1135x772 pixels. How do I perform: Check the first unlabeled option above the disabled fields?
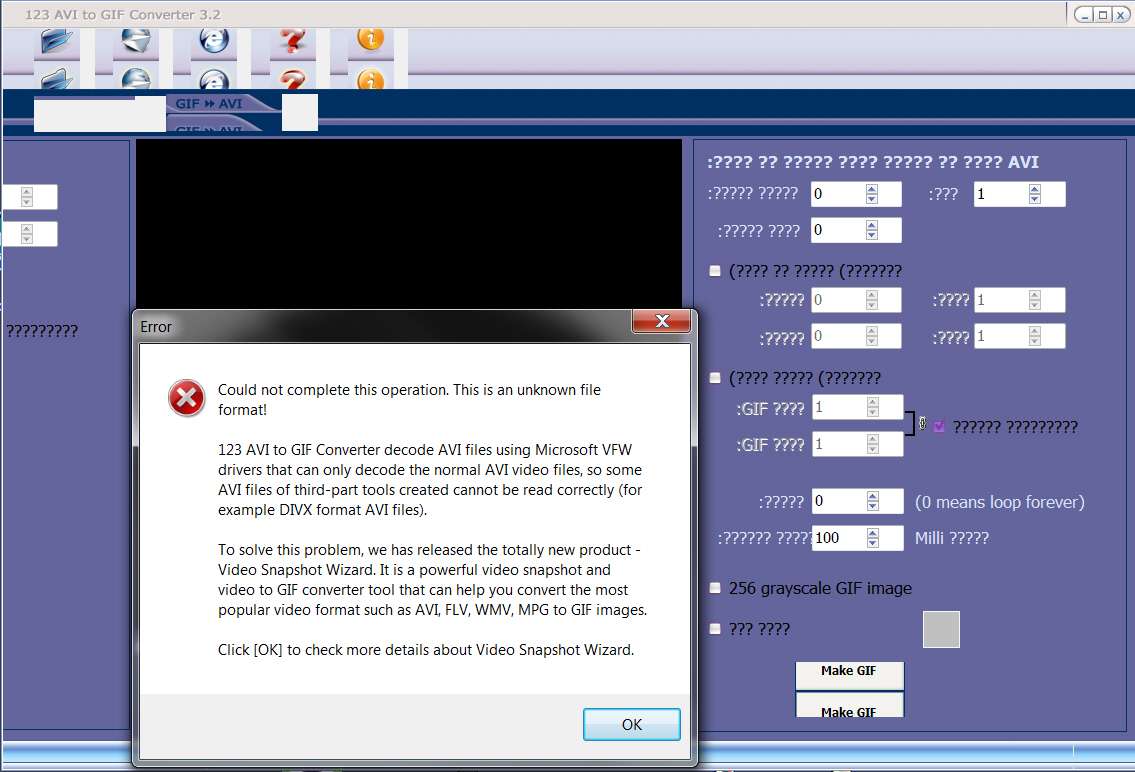point(715,271)
